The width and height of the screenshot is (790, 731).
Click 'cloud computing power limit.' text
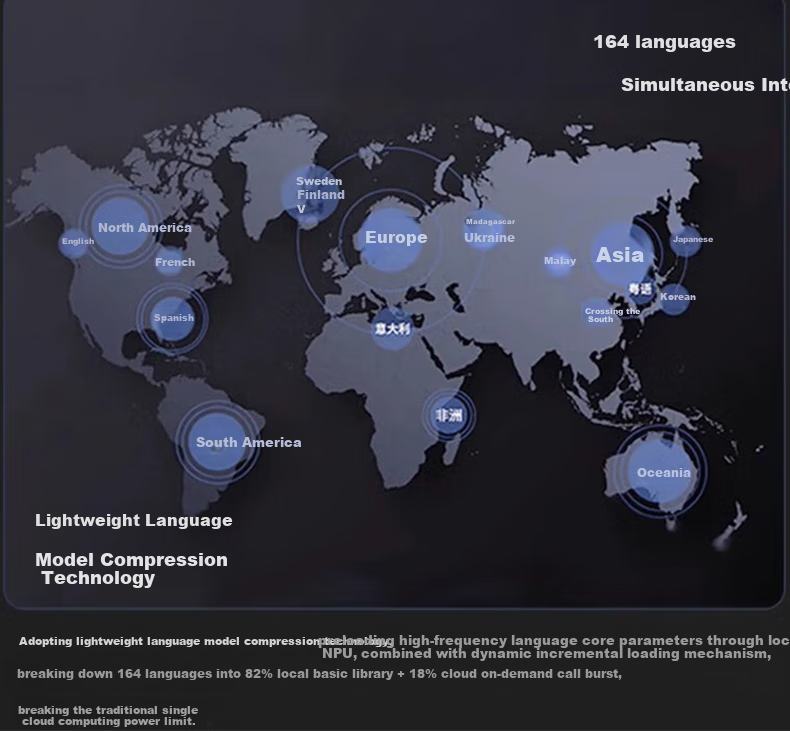pos(108,721)
